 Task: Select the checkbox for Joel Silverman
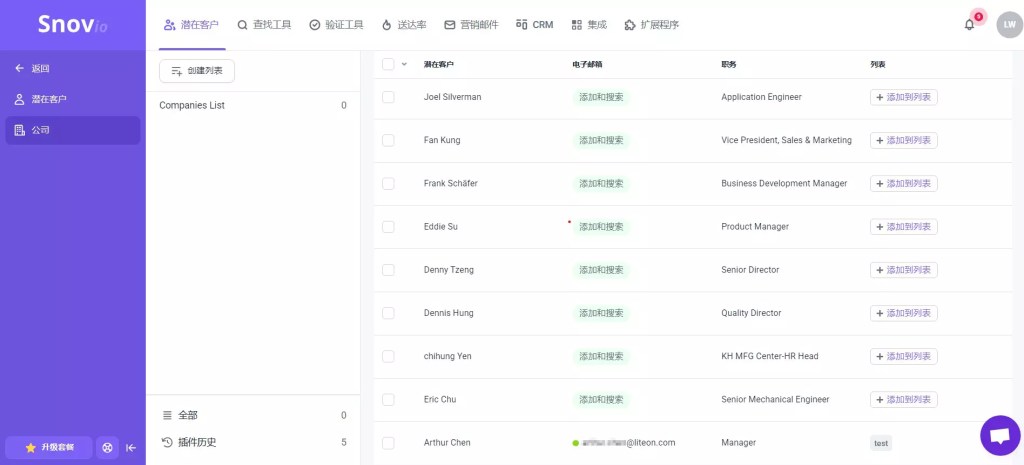[388, 97]
